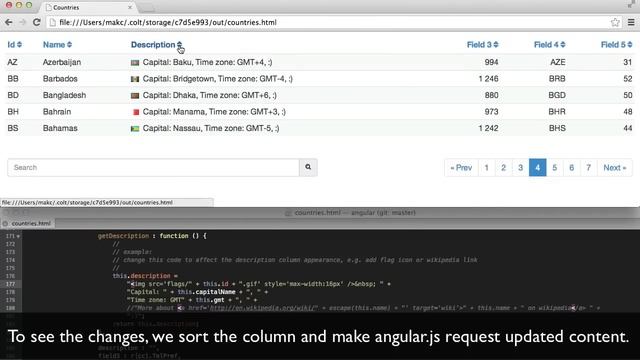Click the BGD code cell
640x360 pixels.
[557, 95]
